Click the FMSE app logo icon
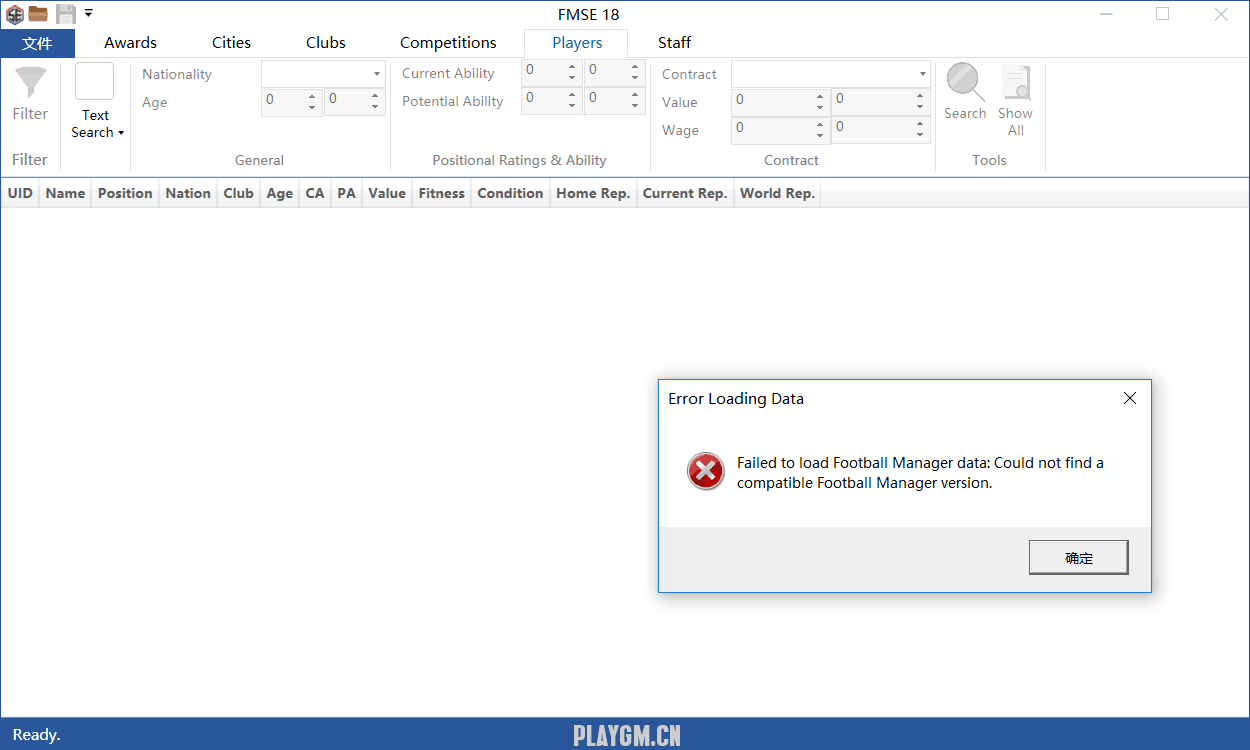Screen dimensions: 1250x750 coord(15,14)
